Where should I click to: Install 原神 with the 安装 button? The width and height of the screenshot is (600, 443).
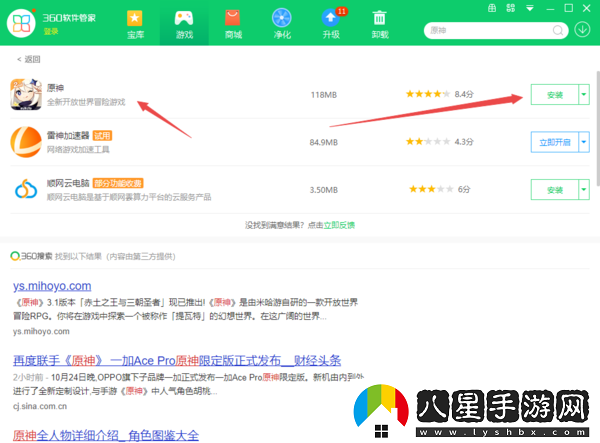pyautogui.click(x=554, y=94)
